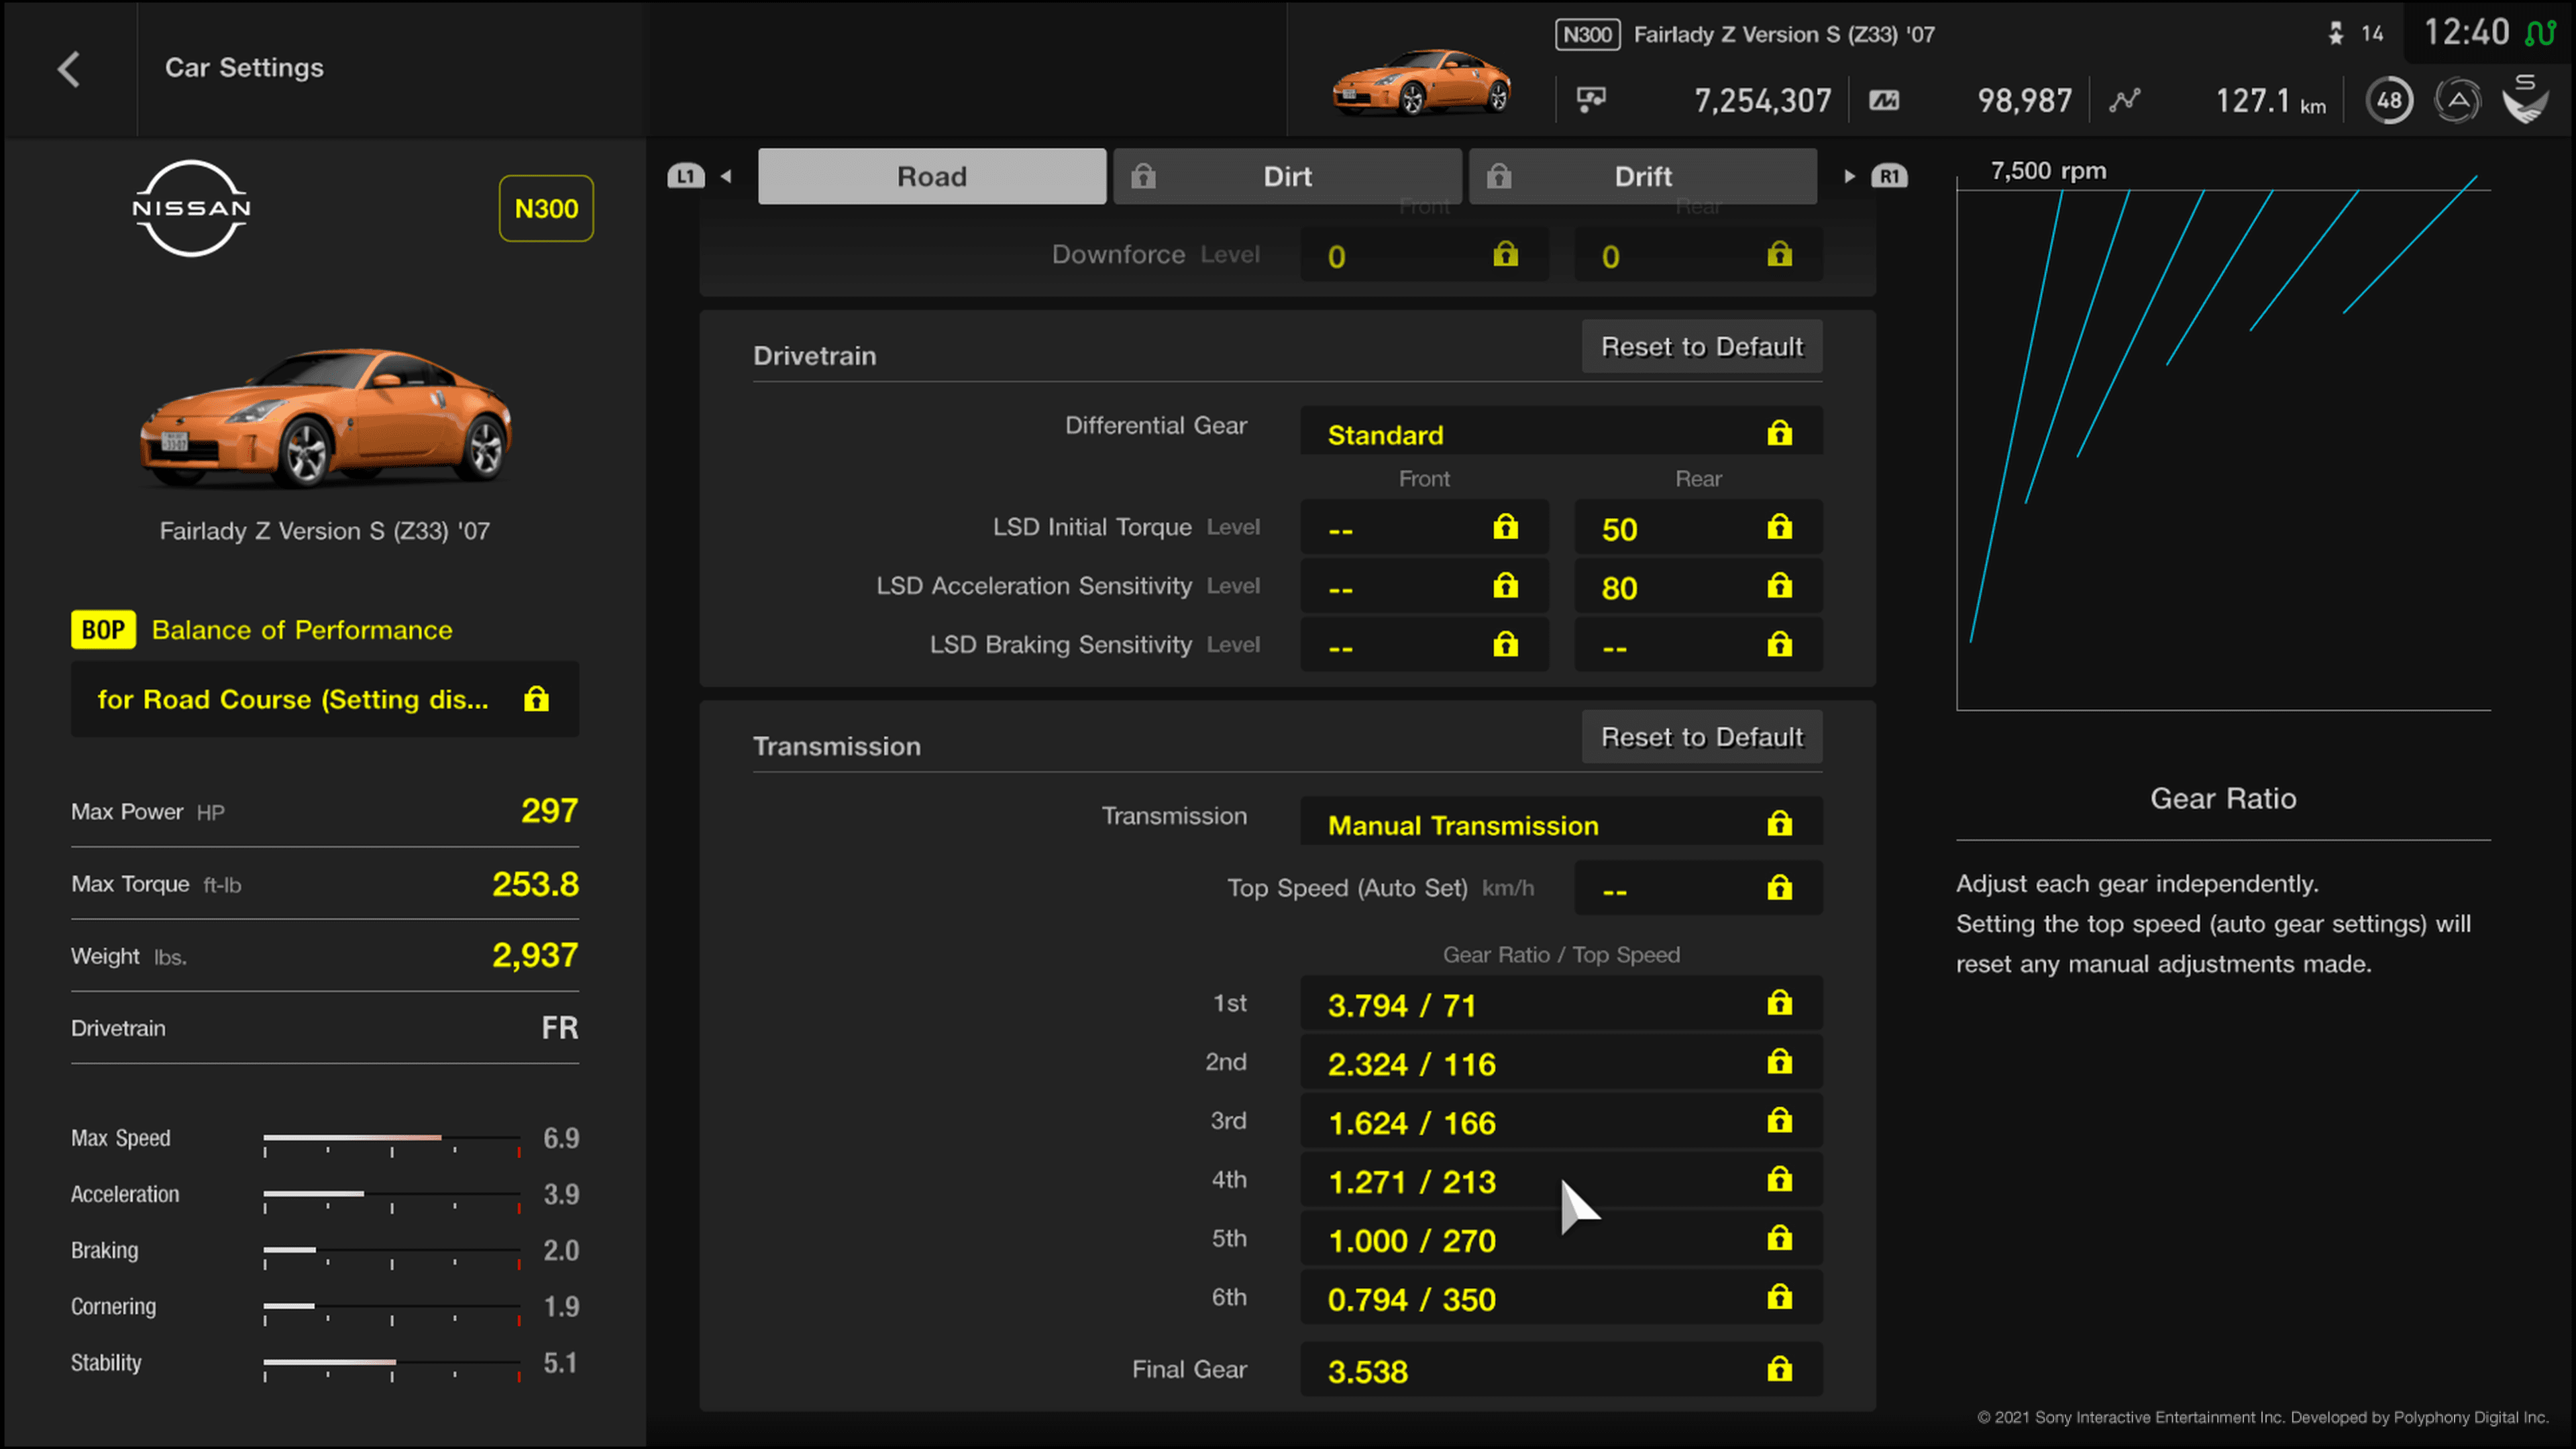This screenshot has width=2576, height=1449.
Task: Click the lock icon on Final Gear
Action: 1779,1368
